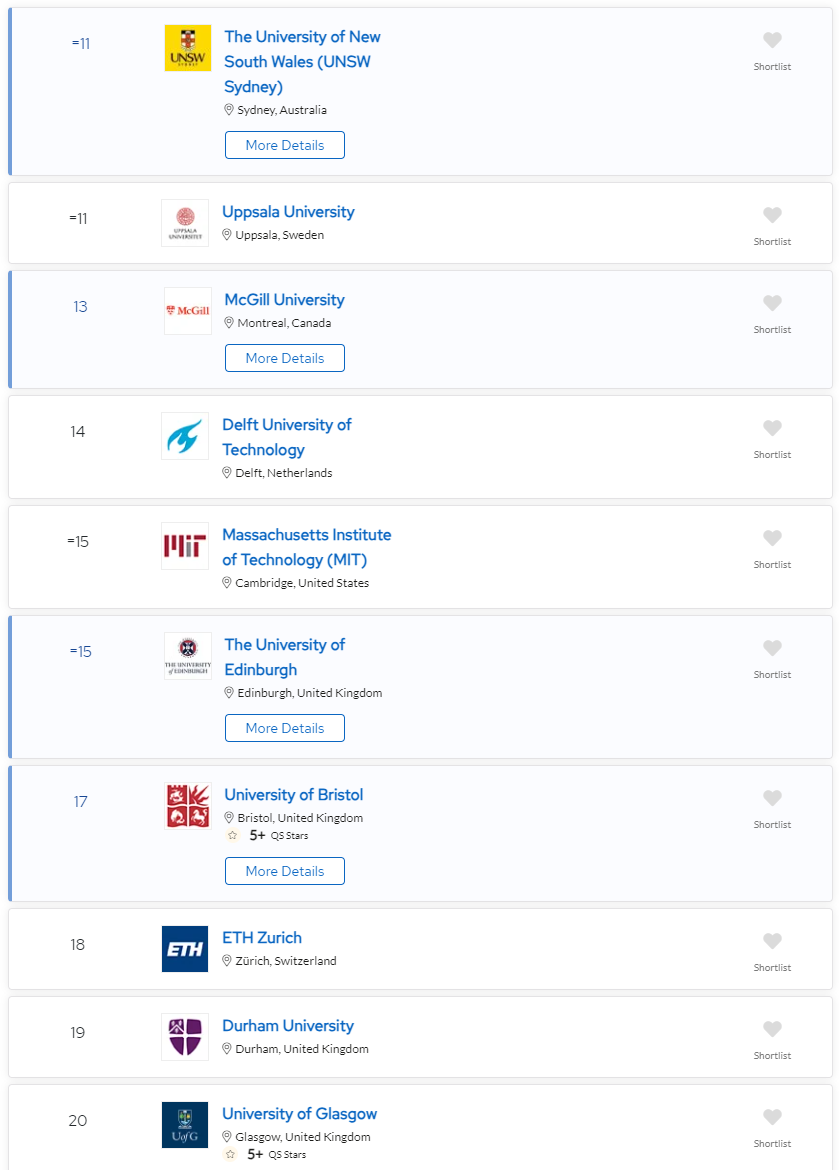The height and width of the screenshot is (1170, 839).
Task: Click the University of Bristol crest logo
Action: (188, 806)
